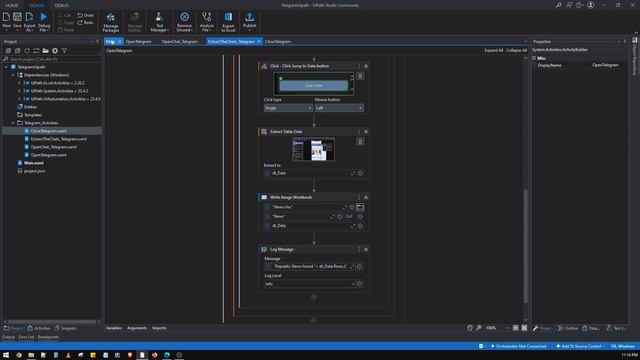Collapse the Extract Table Data activity
Screen dimensions: 640x360
[x=366, y=131]
